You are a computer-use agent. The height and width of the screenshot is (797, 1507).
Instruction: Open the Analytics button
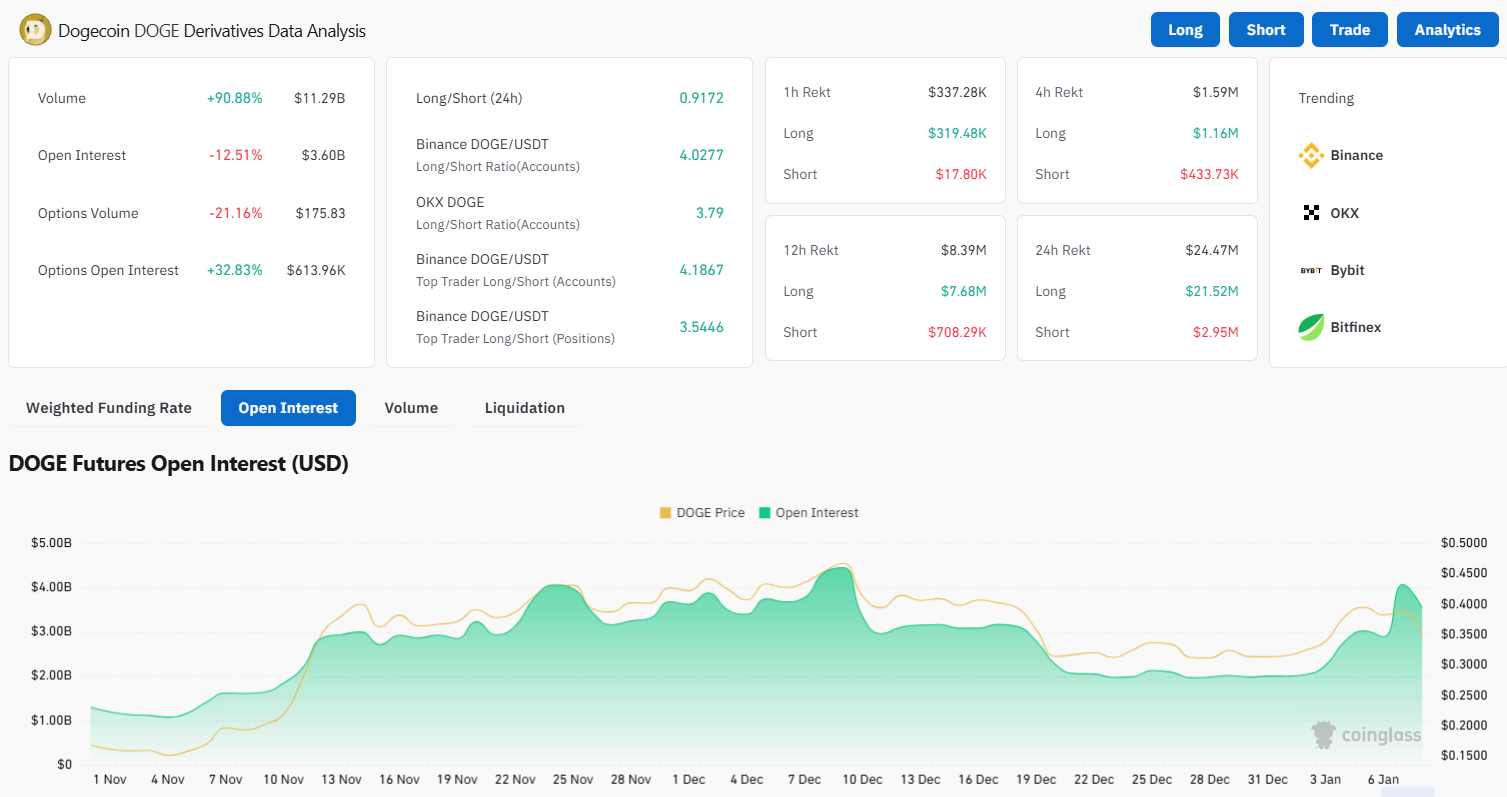point(1447,30)
